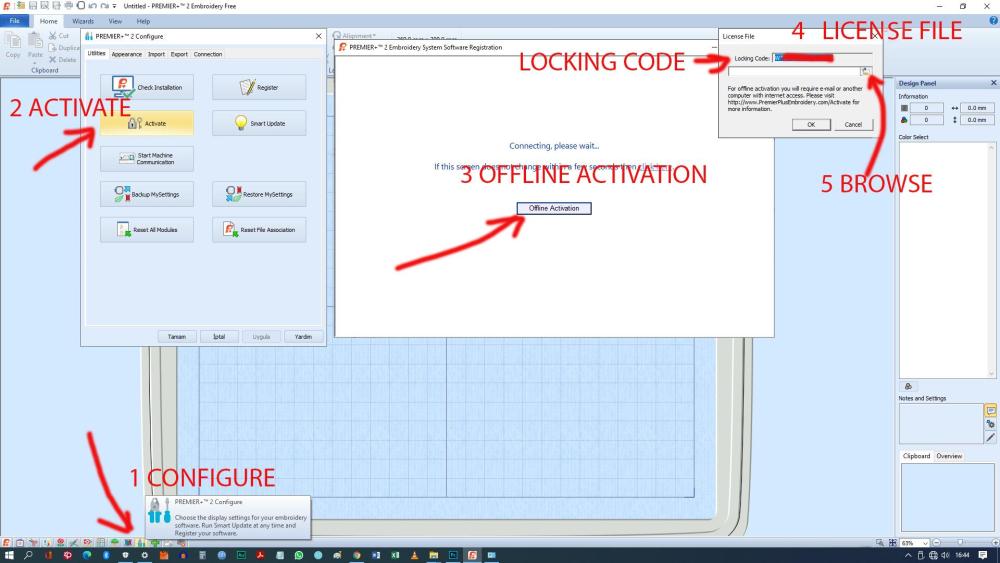The image size is (1000, 563).
Task: Click the Tamam button in Configure
Action: click(x=177, y=337)
